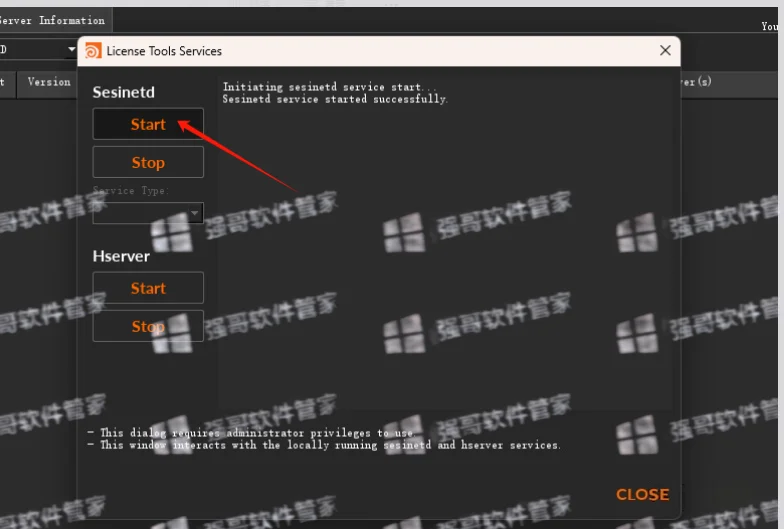Screen dimensions: 784x529
Task: Stop the Hserver service
Action: point(148,326)
